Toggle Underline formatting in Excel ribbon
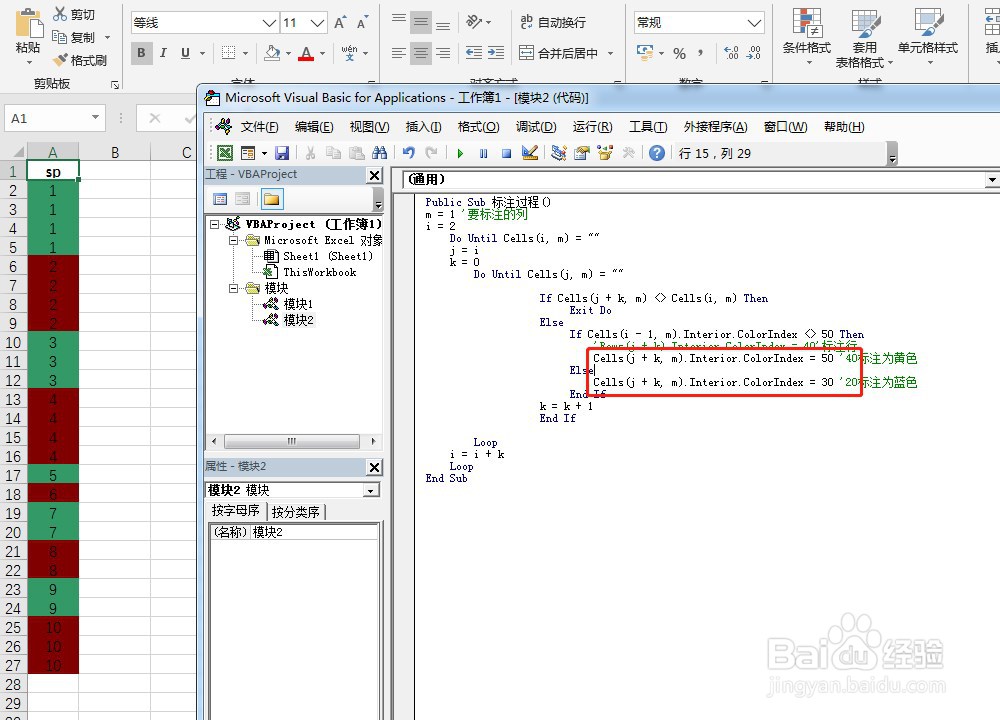The width and height of the screenshot is (1000, 720). pyautogui.click(x=185, y=53)
